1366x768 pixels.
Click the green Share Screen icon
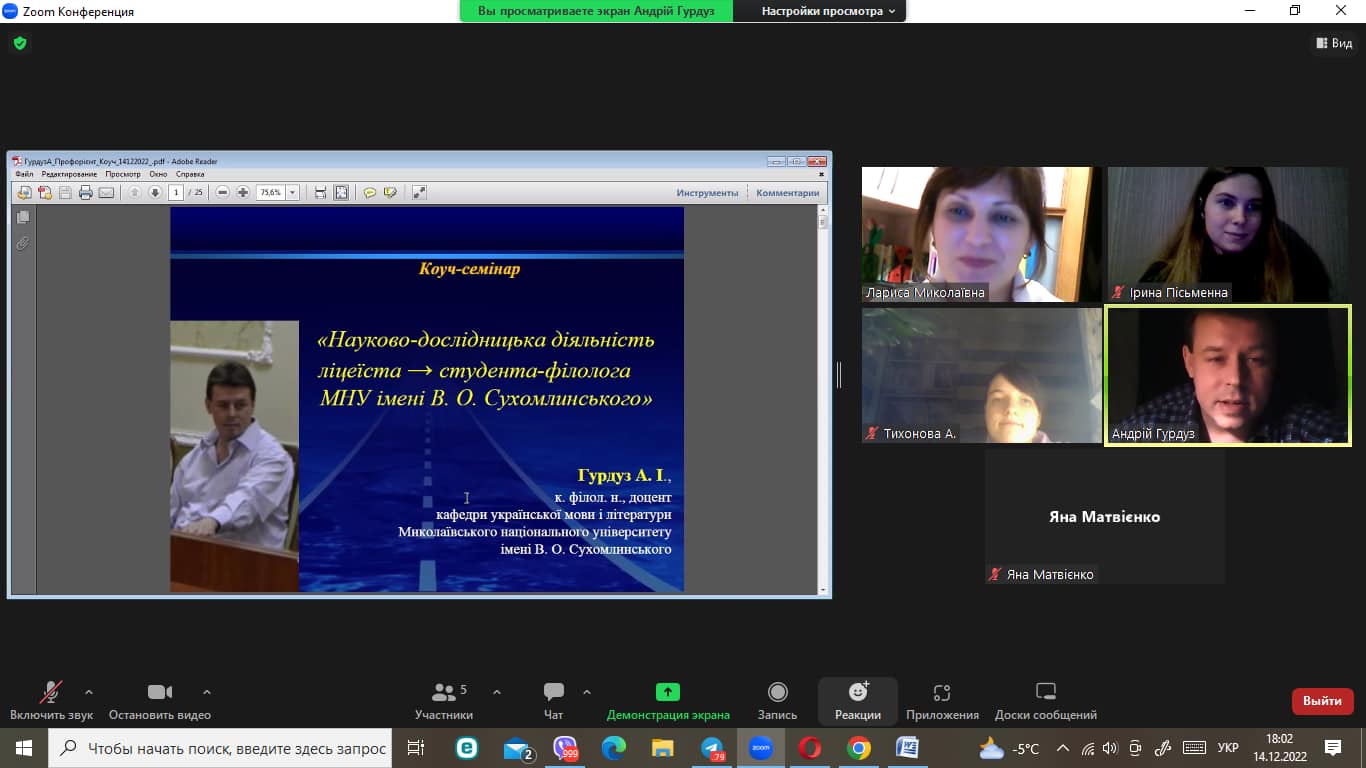(667, 692)
